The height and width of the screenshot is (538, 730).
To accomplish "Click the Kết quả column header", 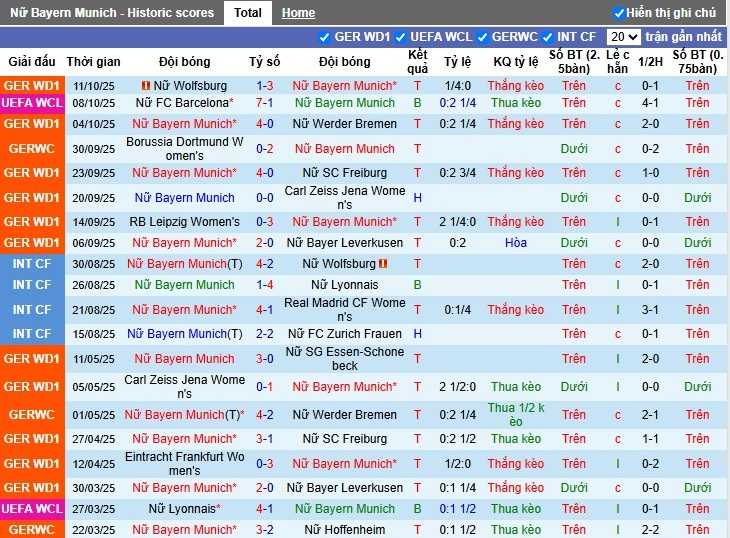I will (x=417, y=61).
